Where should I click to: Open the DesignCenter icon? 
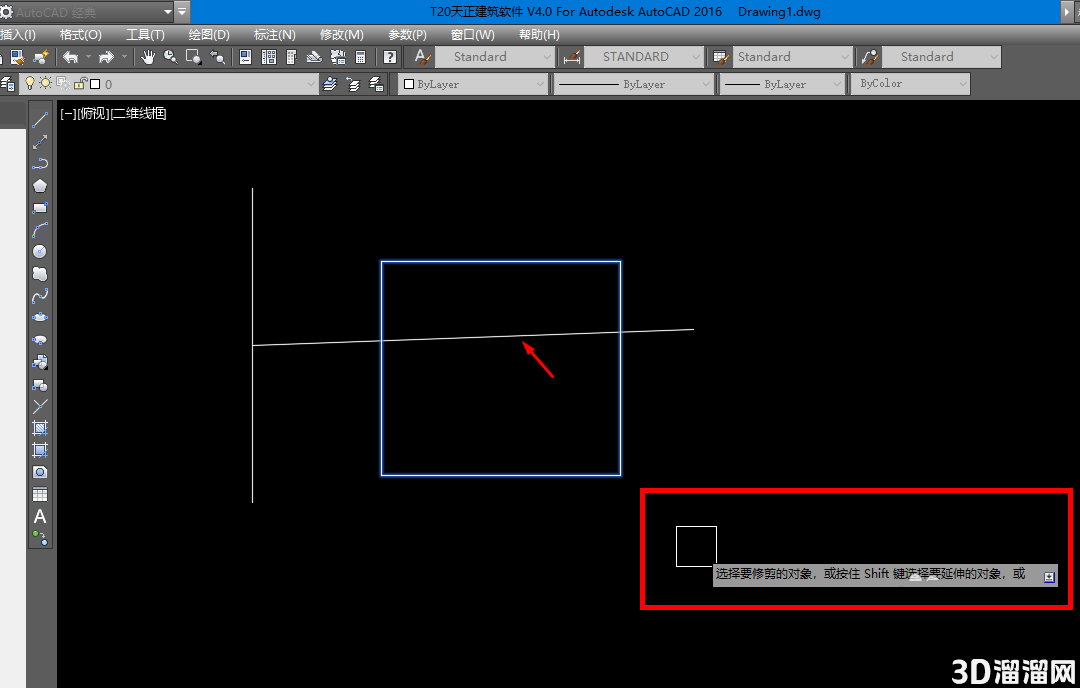[x=269, y=57]
